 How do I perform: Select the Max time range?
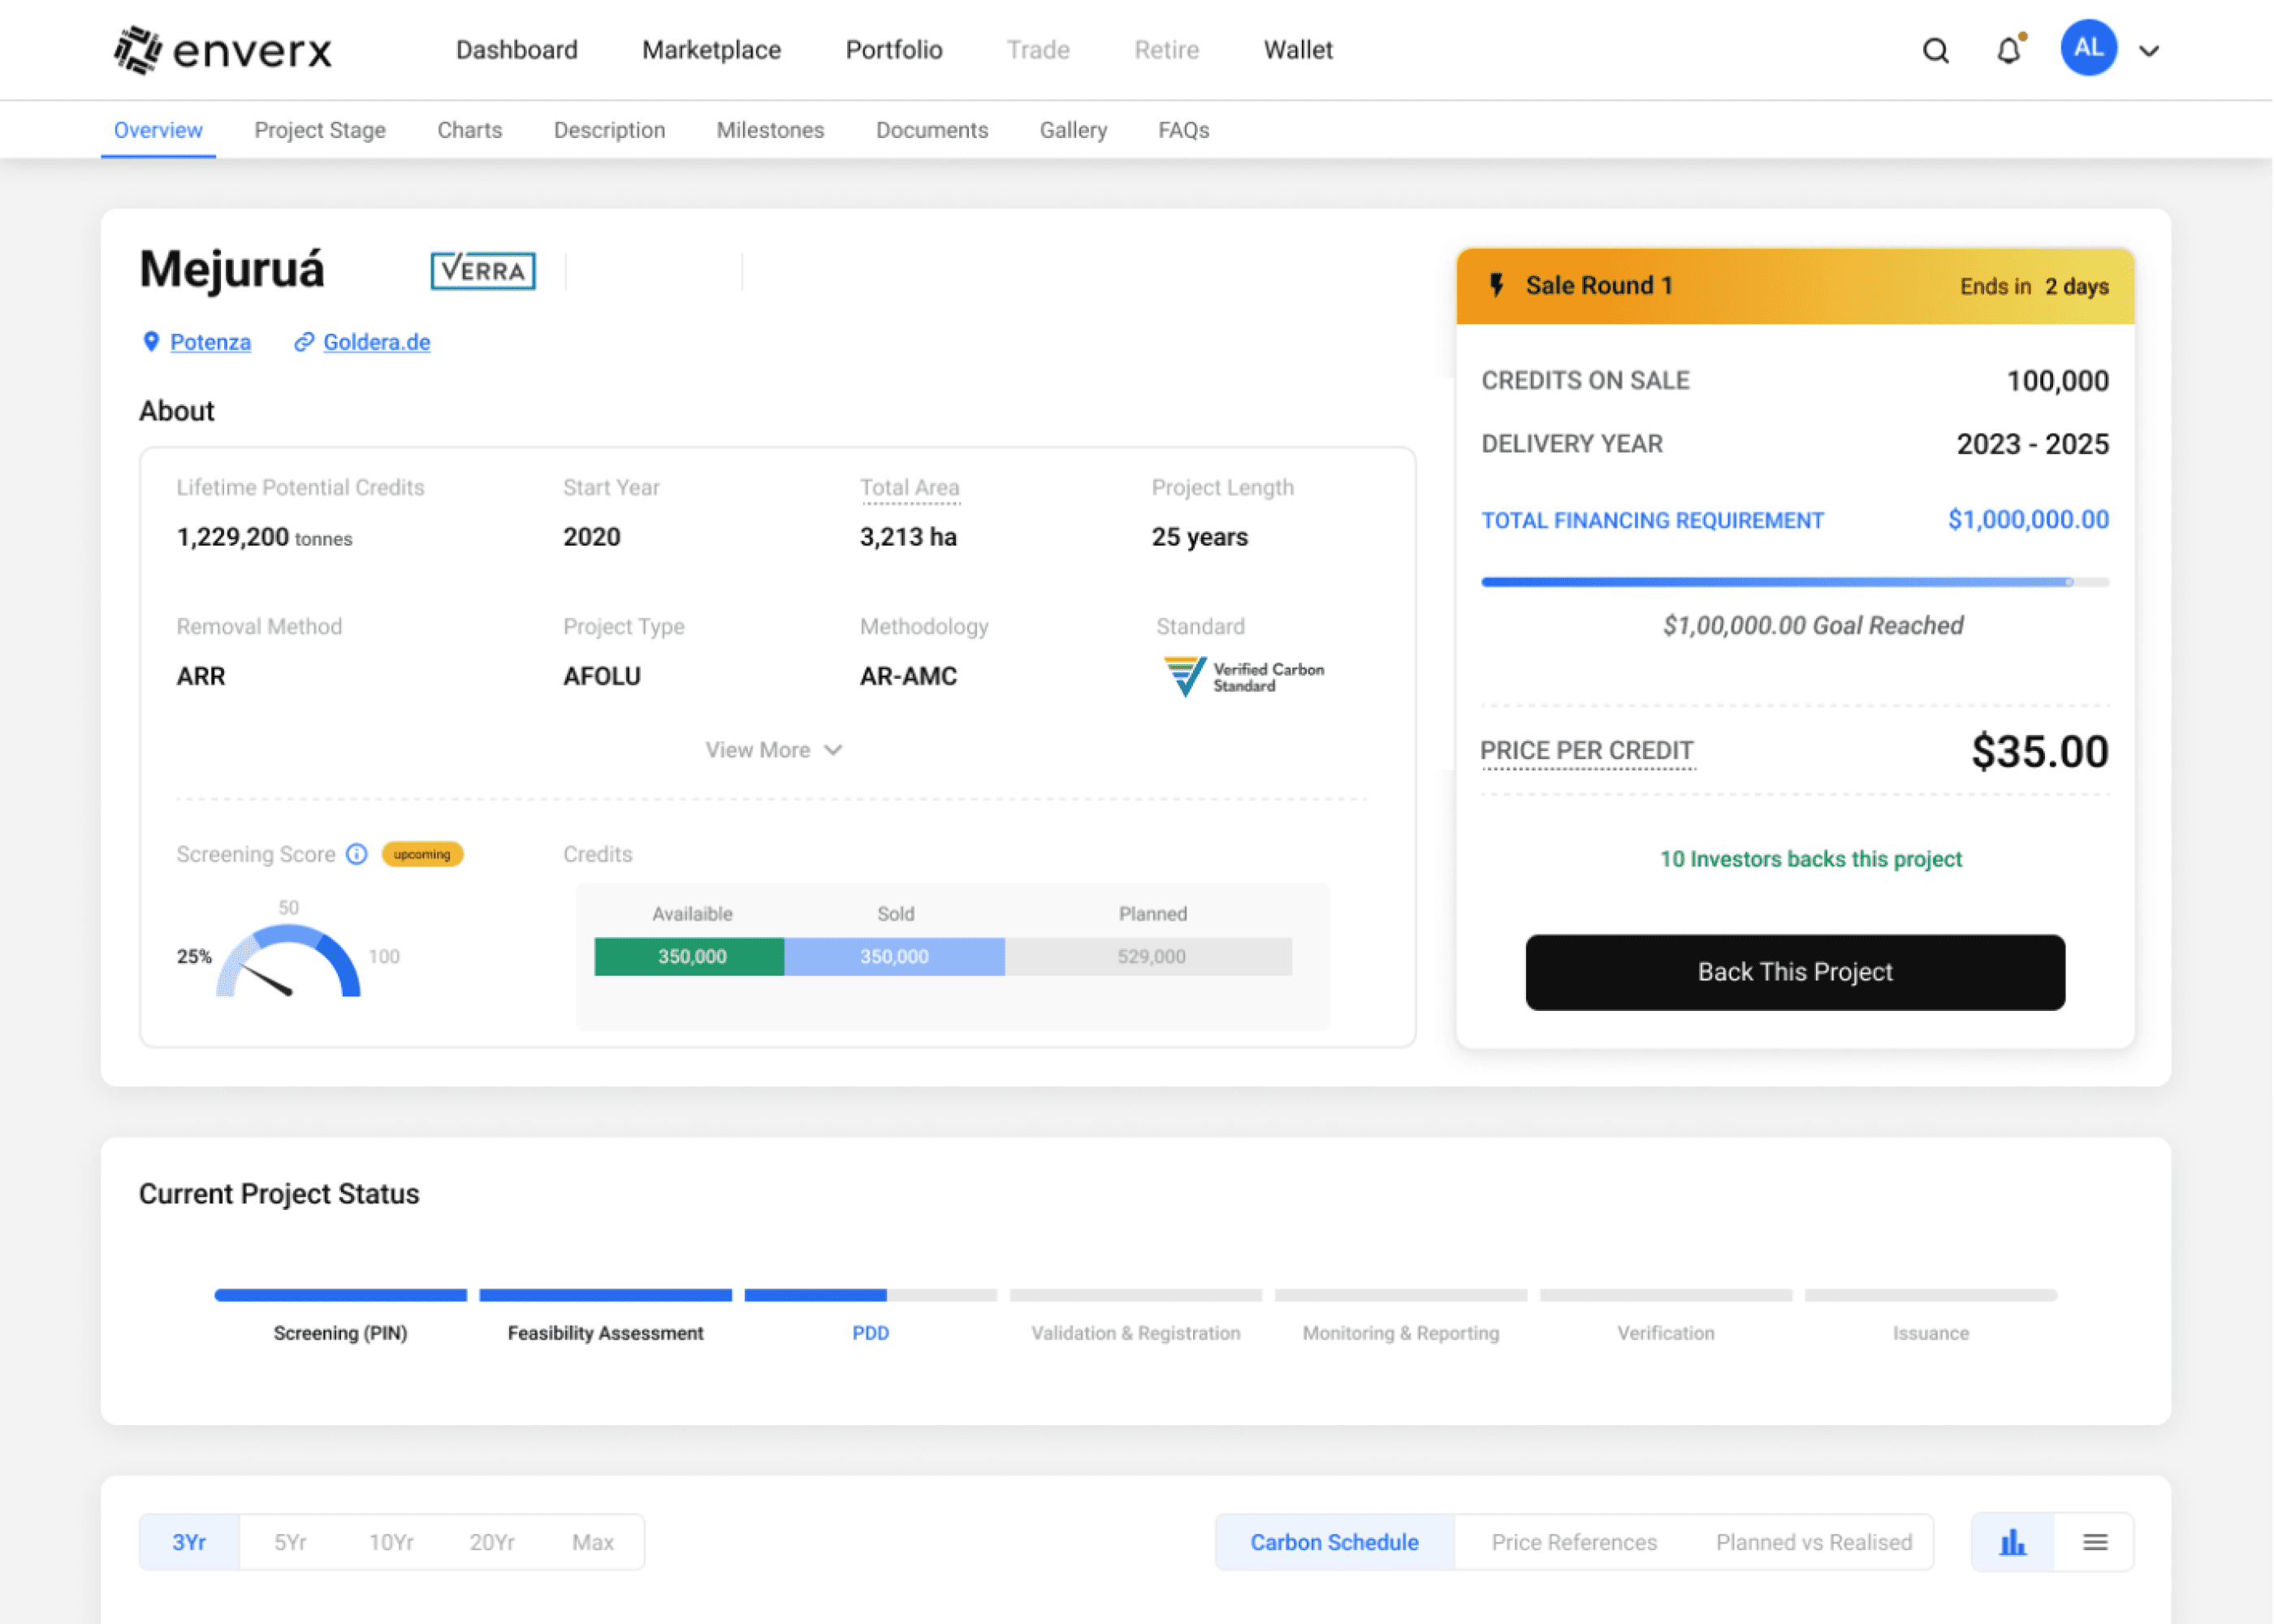(593, 1542)
